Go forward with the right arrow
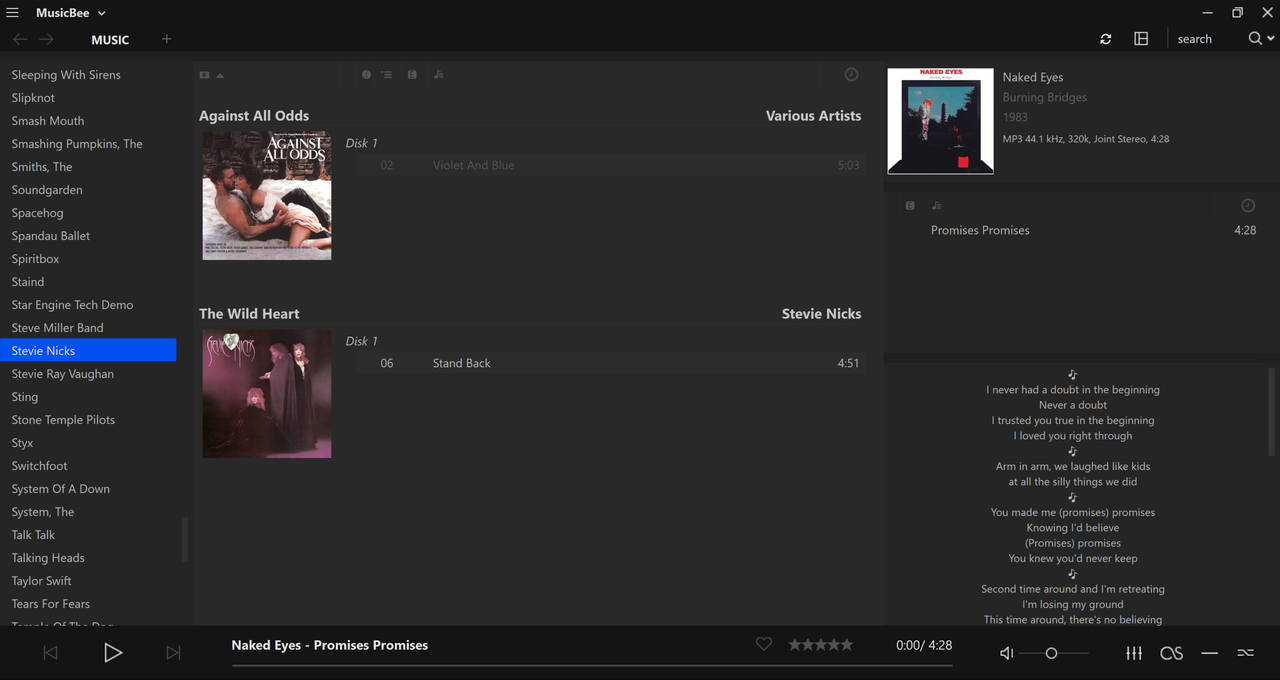This screenshot has width=1280, height=680. click(46, 39)
